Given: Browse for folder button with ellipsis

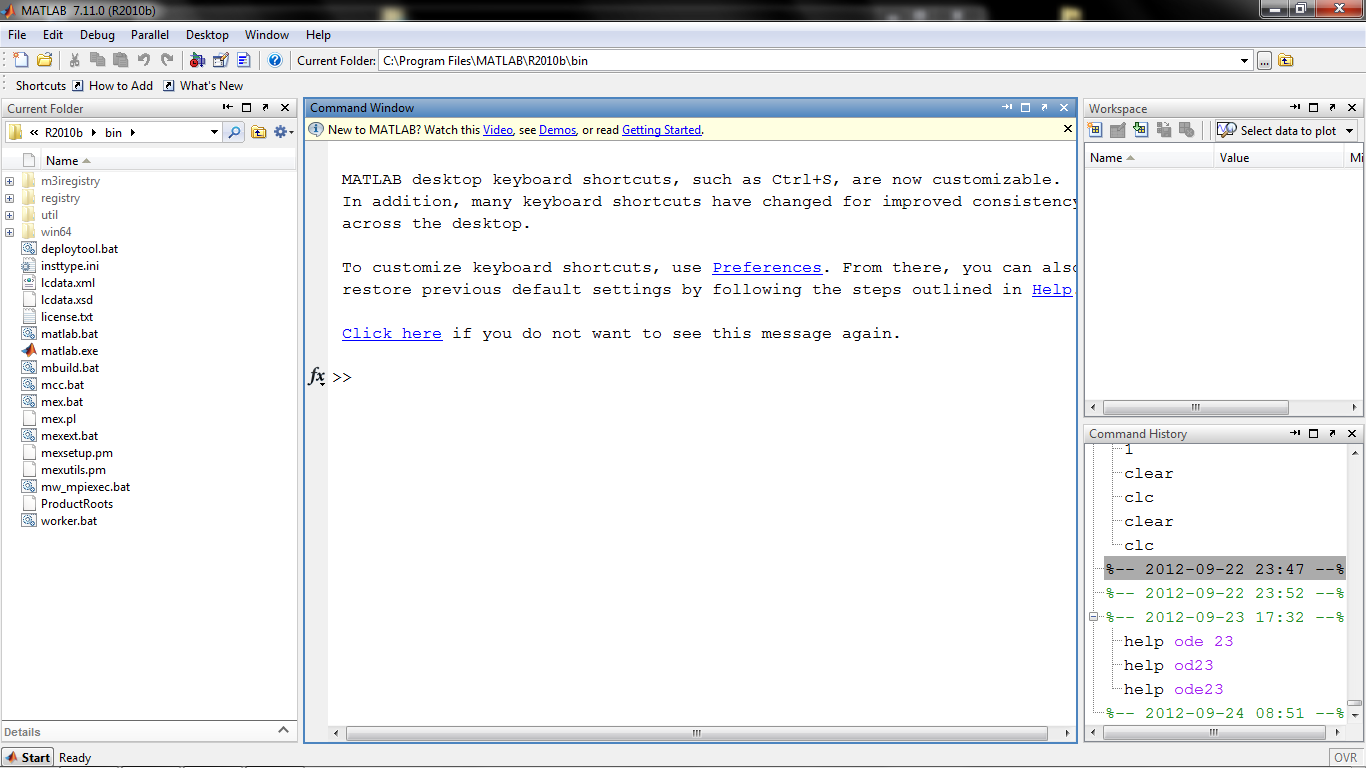Looking at the screenshot, I should [x=1264, y=60].
